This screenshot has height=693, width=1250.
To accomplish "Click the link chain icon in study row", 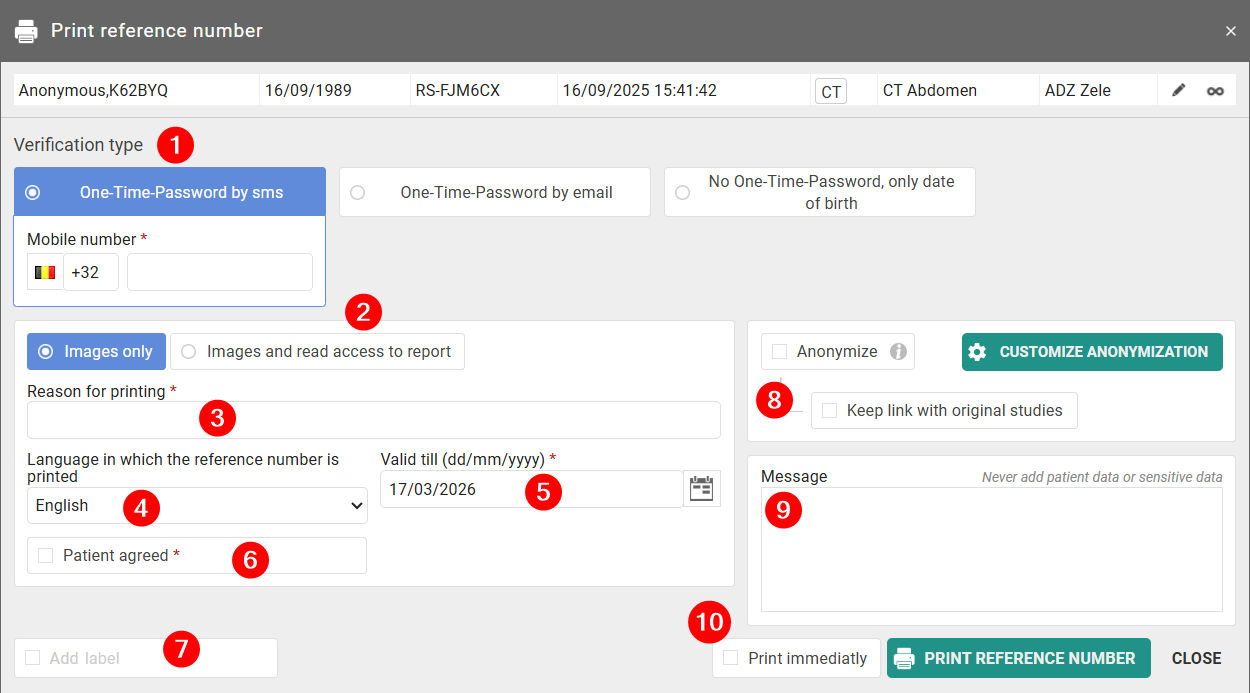I will click(1215, 90).
